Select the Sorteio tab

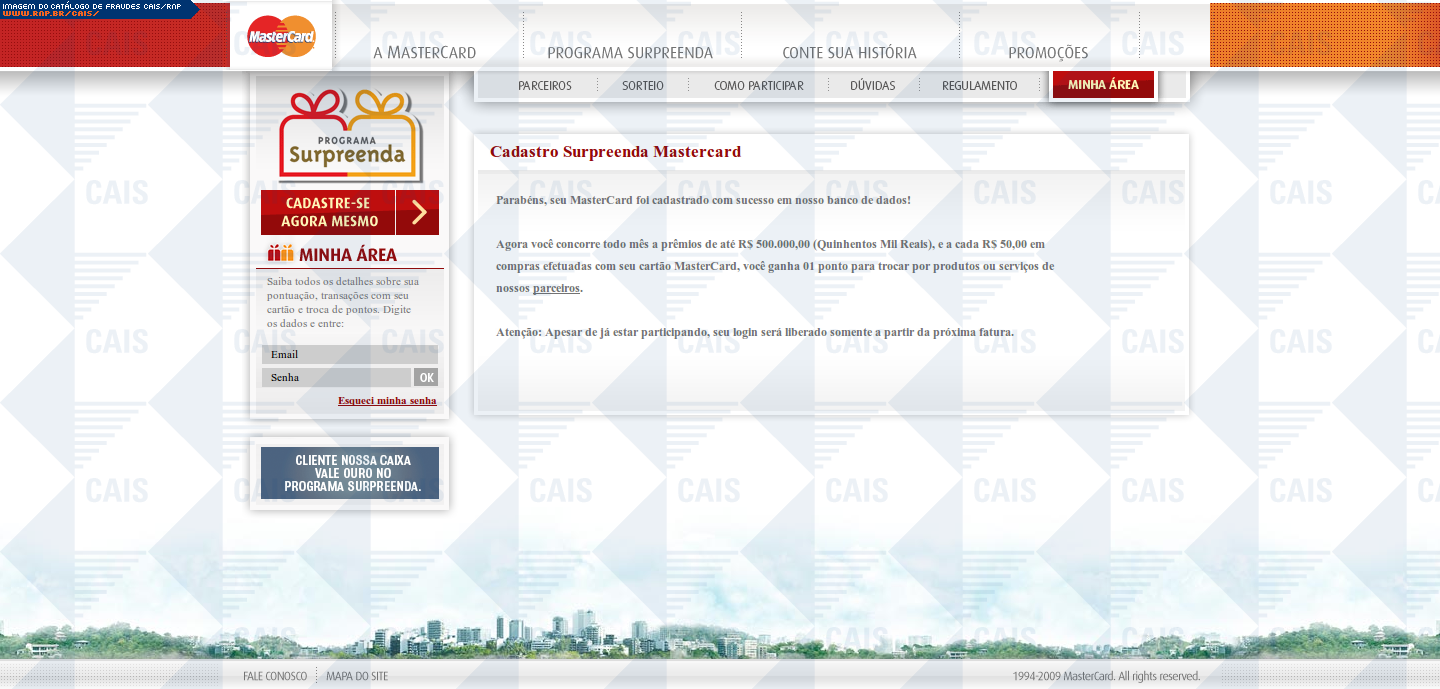click(x=642, y=86)
